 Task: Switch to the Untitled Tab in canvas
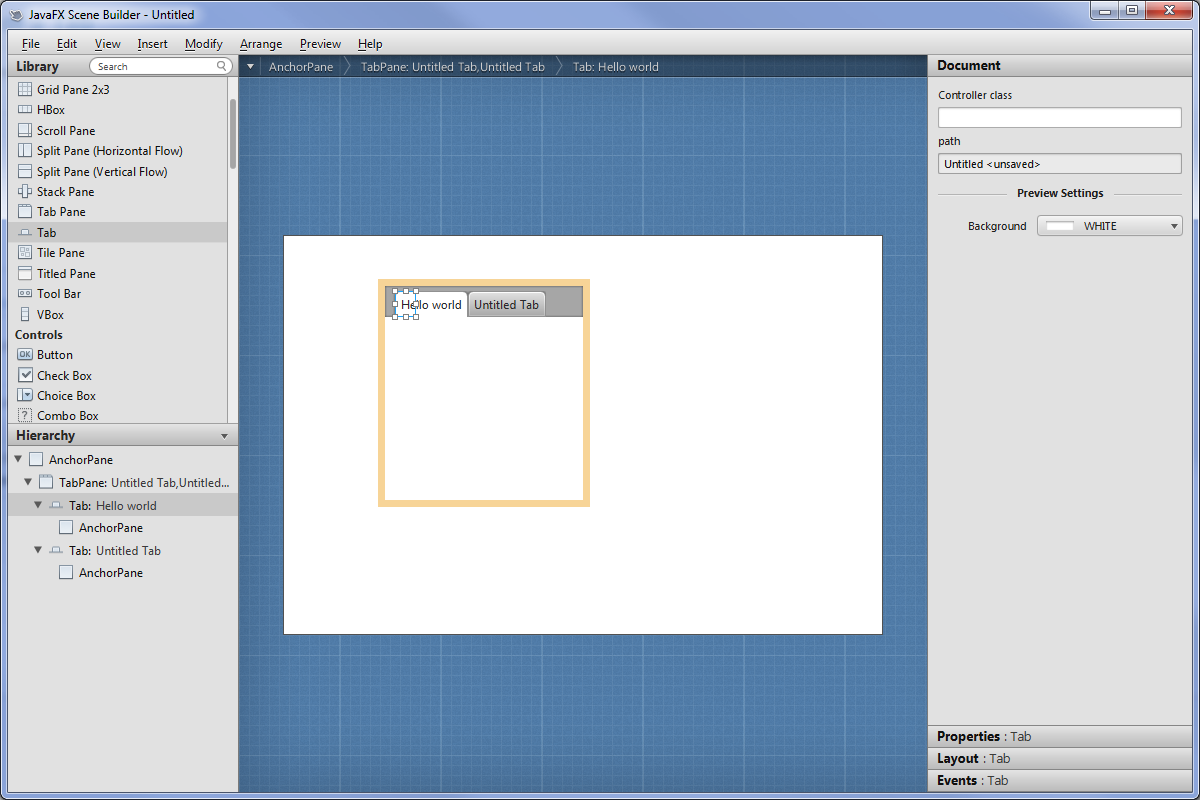pos(506,305)
